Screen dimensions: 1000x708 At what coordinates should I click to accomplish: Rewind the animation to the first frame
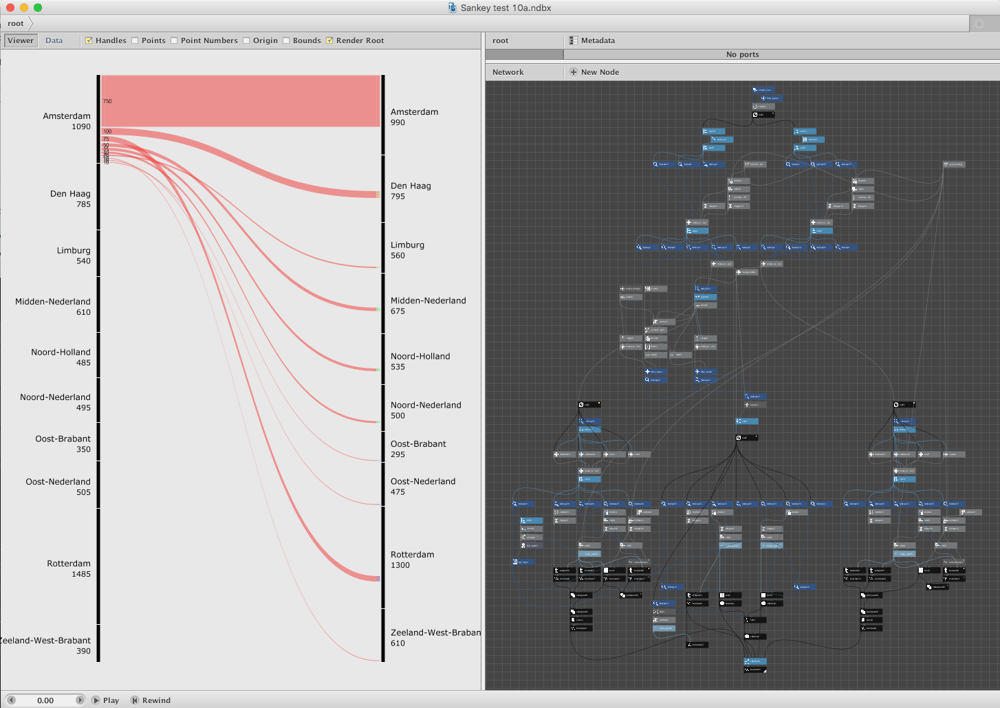[x=151, y=700]
